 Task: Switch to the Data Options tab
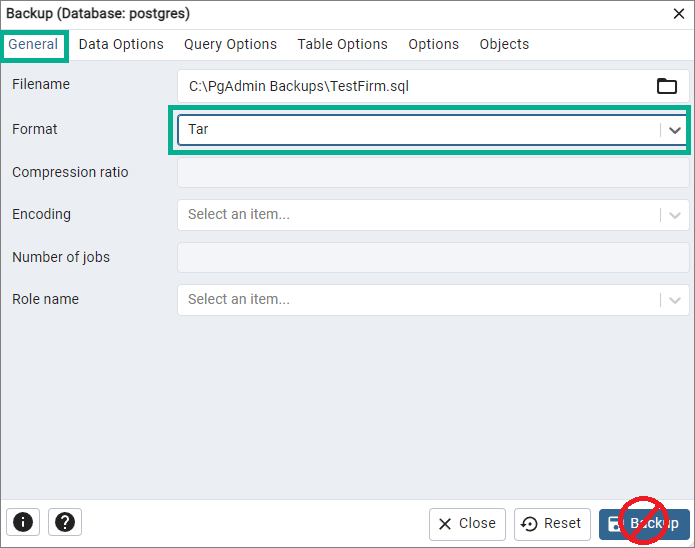(x=121, y=44)
